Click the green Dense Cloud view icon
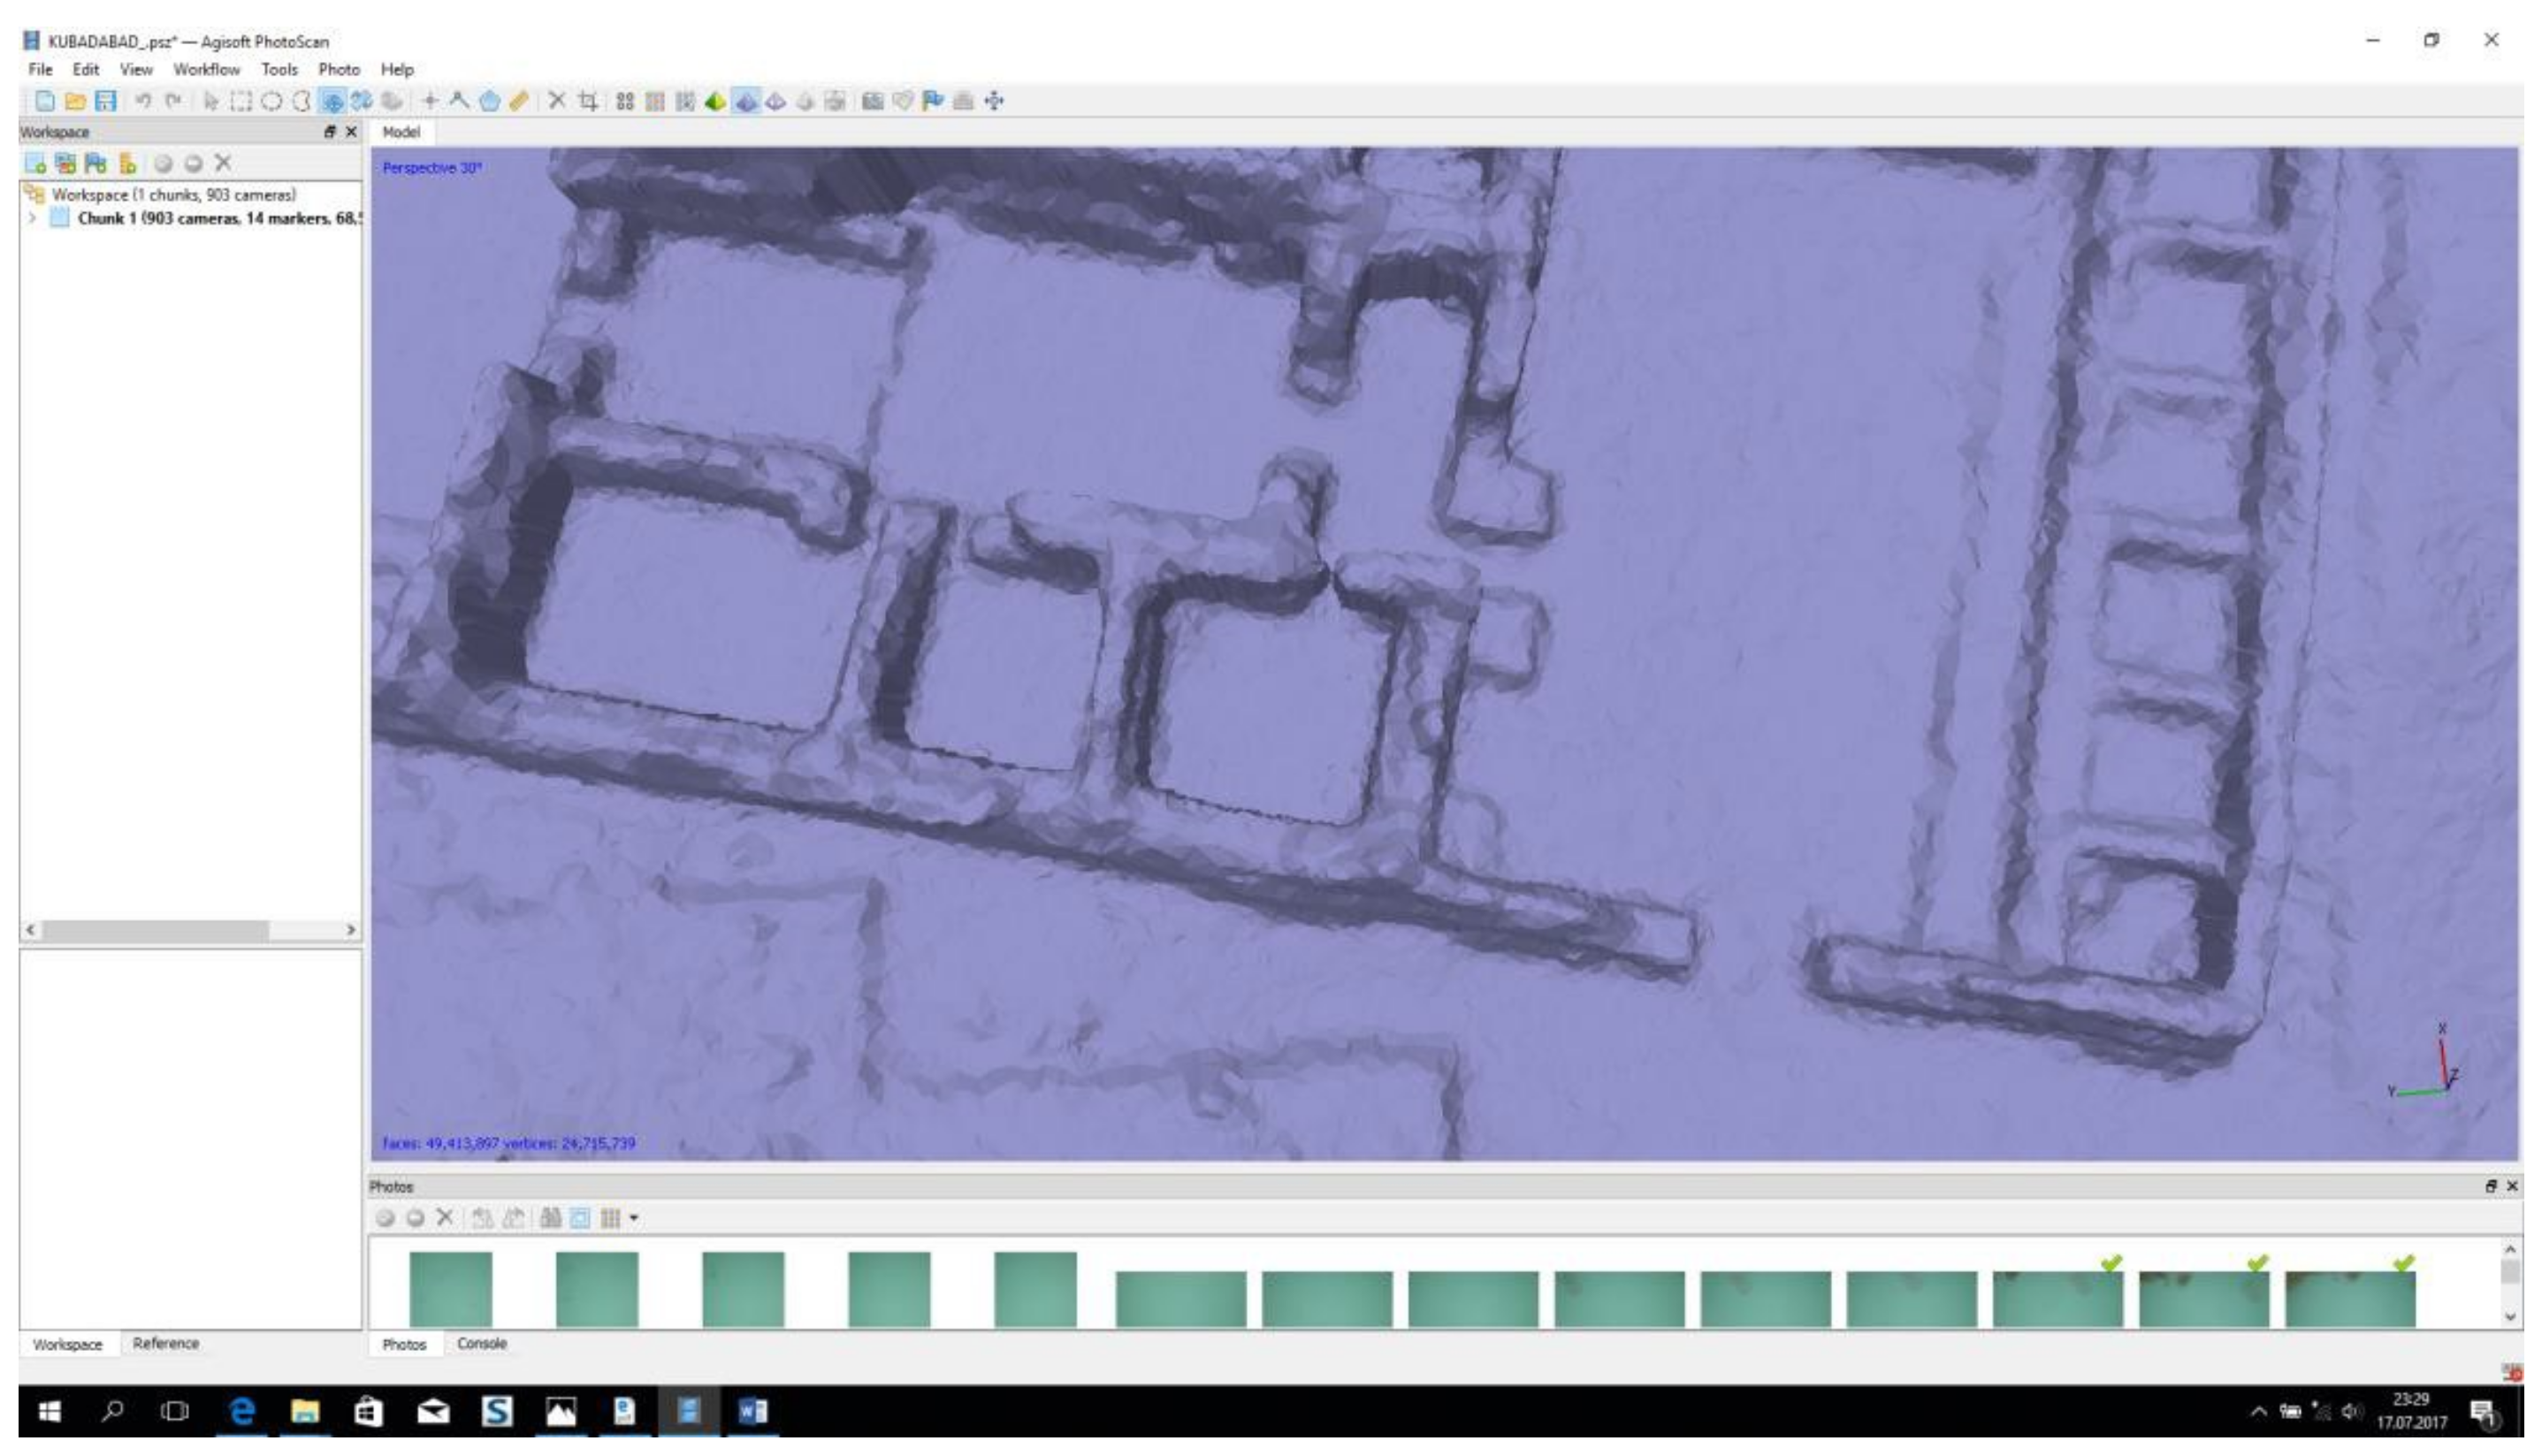 pos(715,101)
